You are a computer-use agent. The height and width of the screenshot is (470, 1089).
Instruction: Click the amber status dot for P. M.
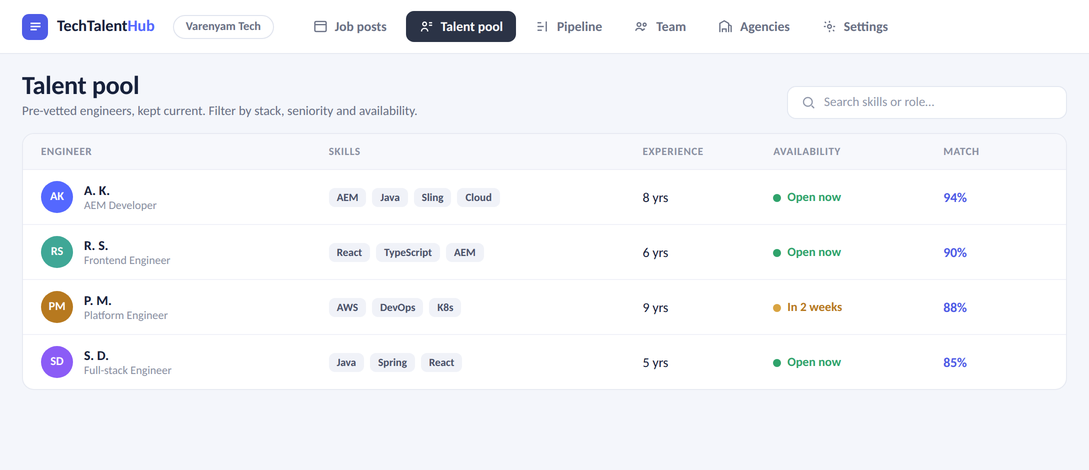pyautogui.click(x=777, y=308)
